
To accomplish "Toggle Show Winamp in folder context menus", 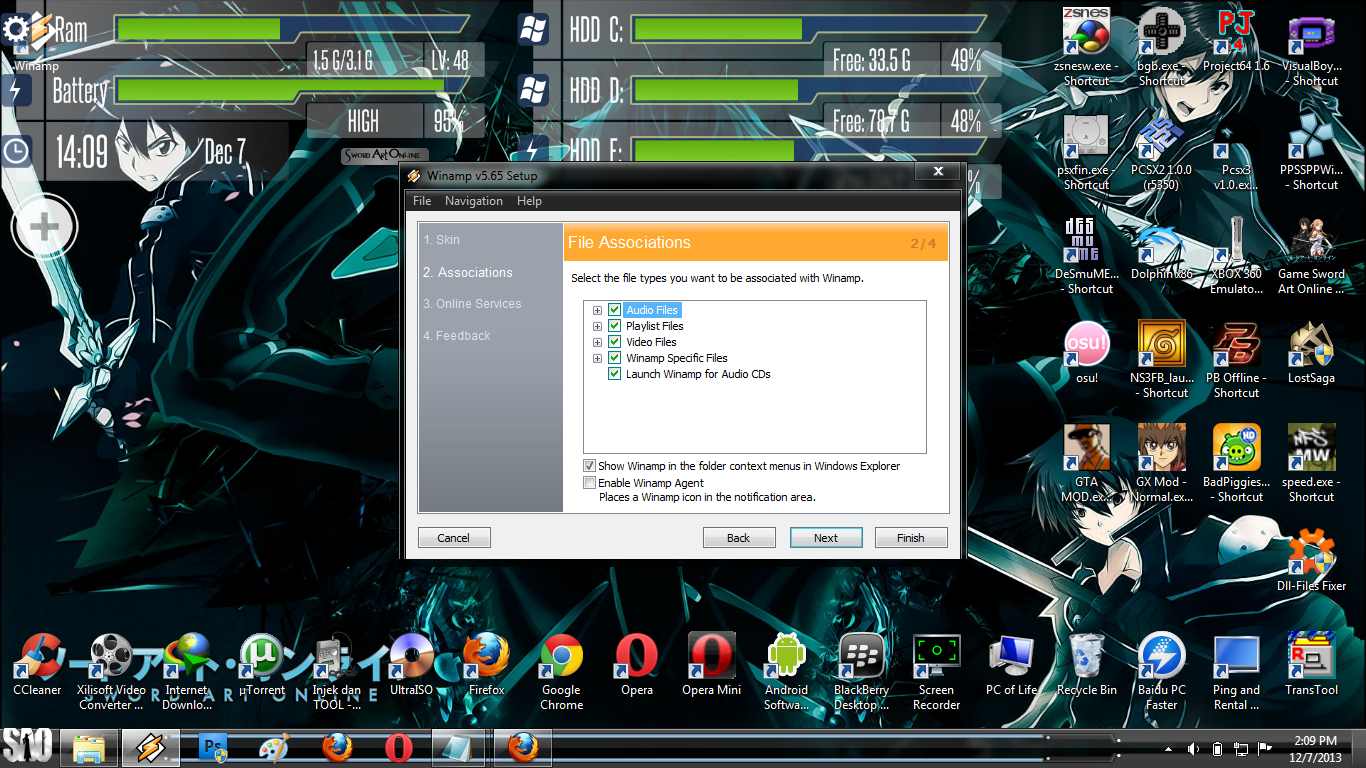I will 590,465.
